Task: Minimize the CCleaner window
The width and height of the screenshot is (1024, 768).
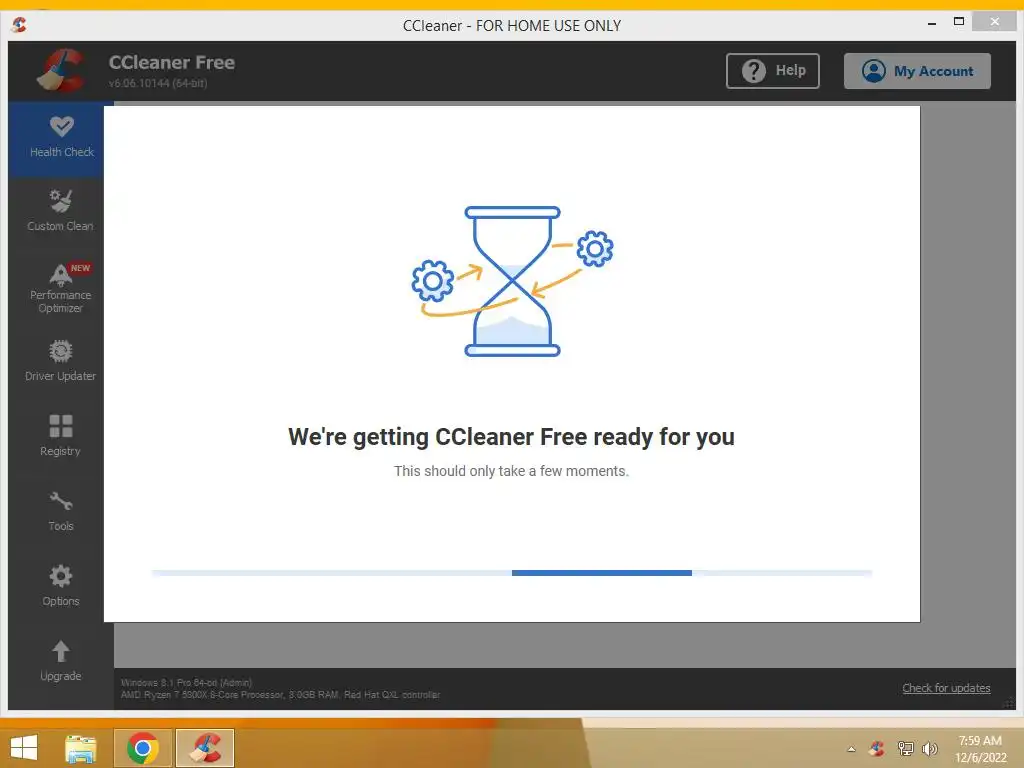Action: (x=932, y=23)
